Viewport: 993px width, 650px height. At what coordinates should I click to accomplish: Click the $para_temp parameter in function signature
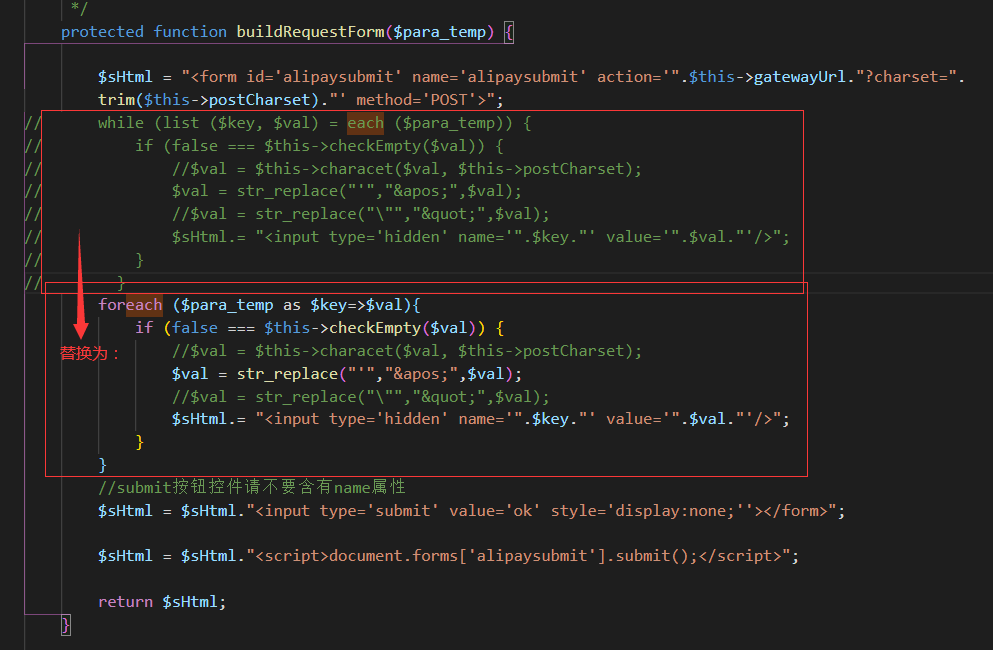[440, 32]
